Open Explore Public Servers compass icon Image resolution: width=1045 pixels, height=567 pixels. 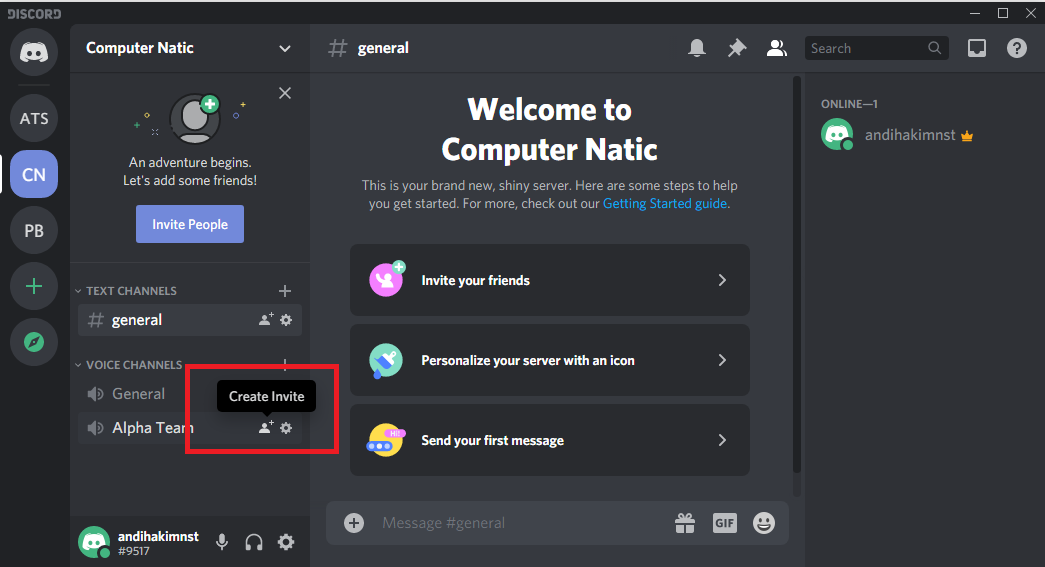pos(34,342)
